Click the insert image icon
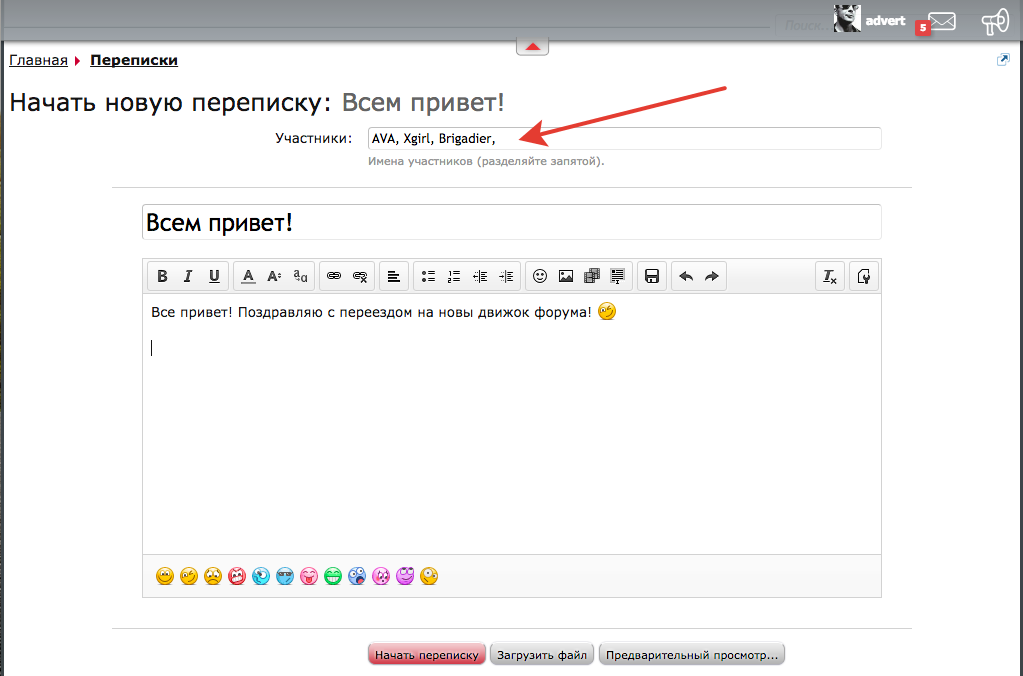 click(x=566, y=277)
